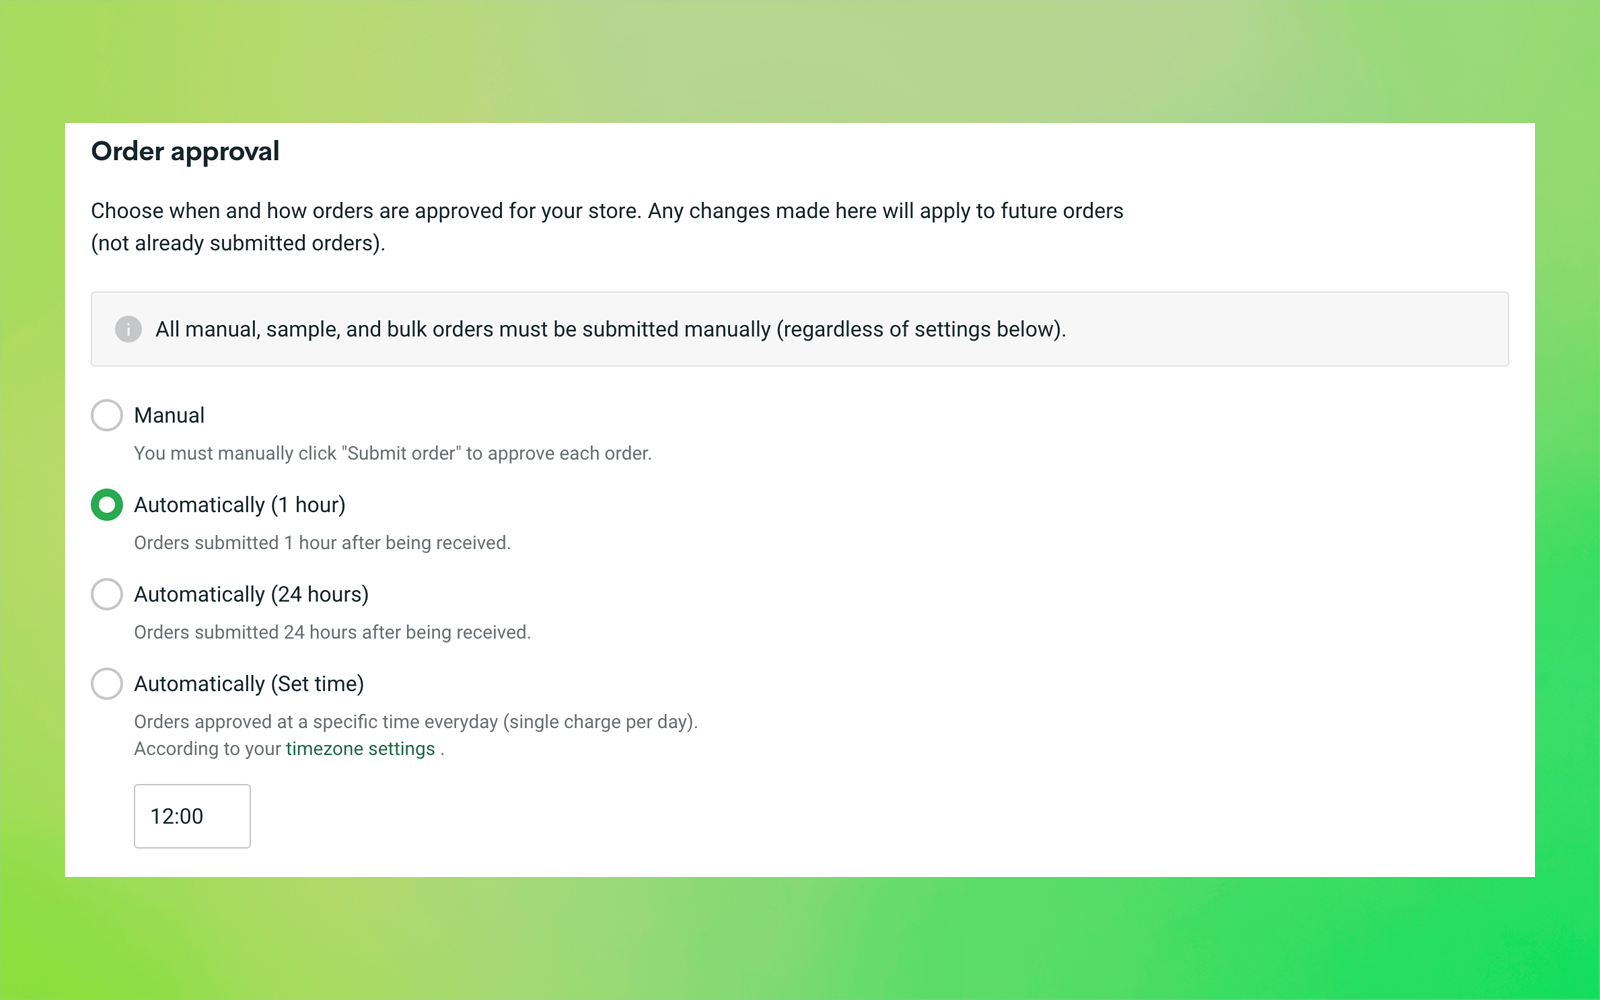Image resolution: width=1600 pixels, height=1000 pixels.
Task: Click the Orders submitted 1 hour description
Action: (x=322, y=542)
